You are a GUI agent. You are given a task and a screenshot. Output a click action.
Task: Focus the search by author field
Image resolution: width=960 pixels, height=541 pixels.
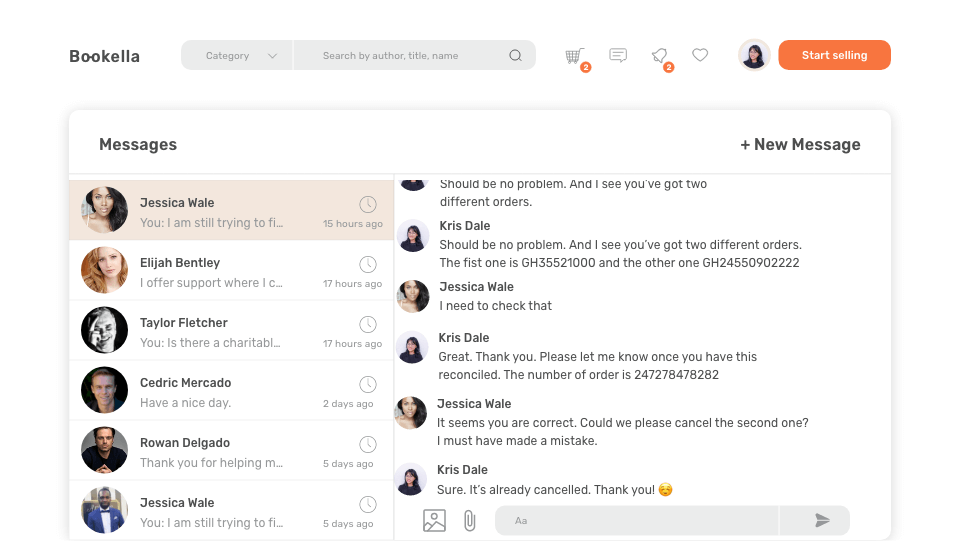coord(414,56)
